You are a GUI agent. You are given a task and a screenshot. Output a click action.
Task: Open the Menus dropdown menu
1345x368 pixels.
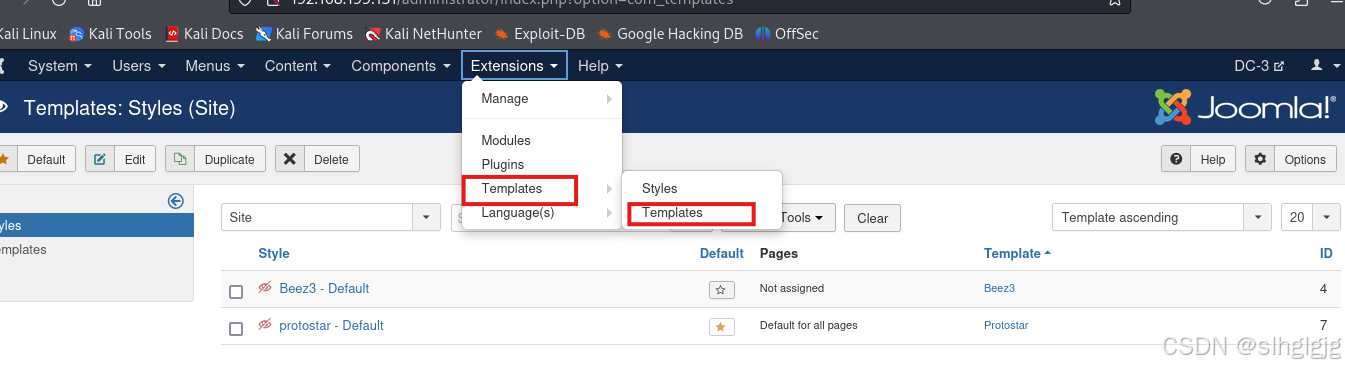point(214,66)
